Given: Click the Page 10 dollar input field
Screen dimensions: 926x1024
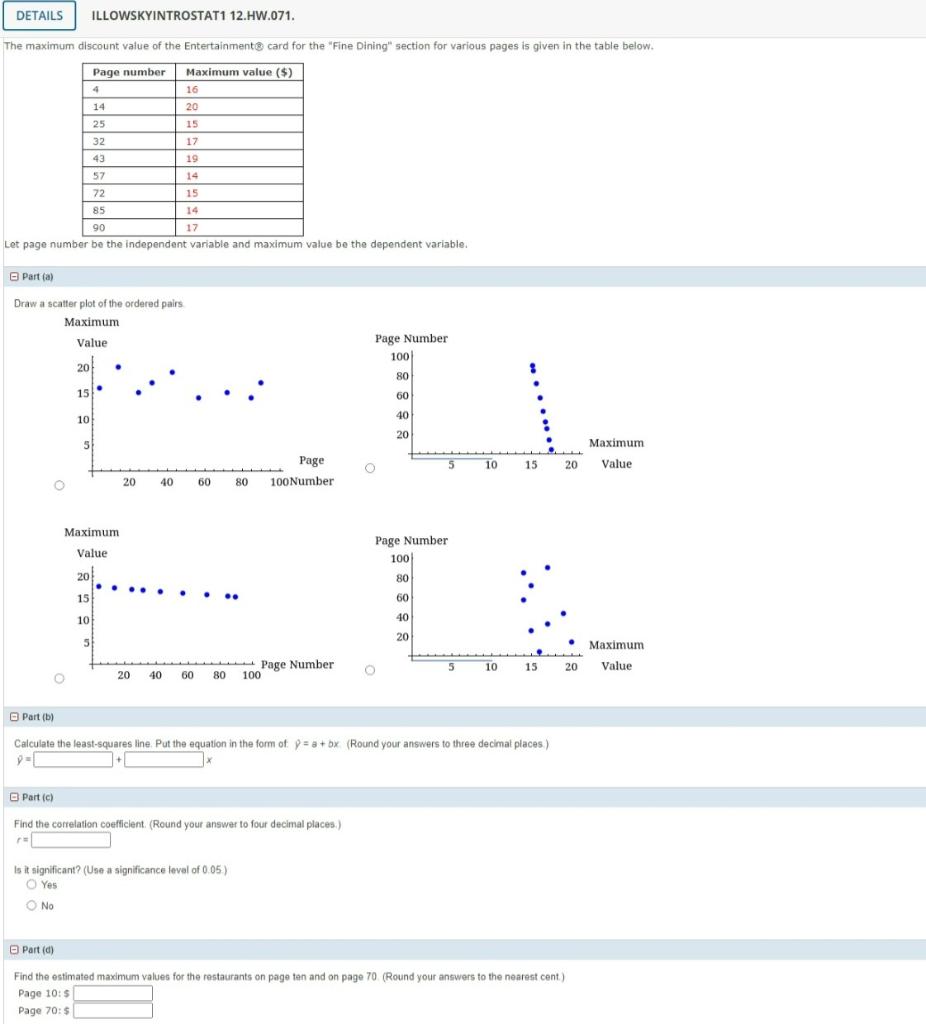Looking at the screenshot, I should point(113,993).
